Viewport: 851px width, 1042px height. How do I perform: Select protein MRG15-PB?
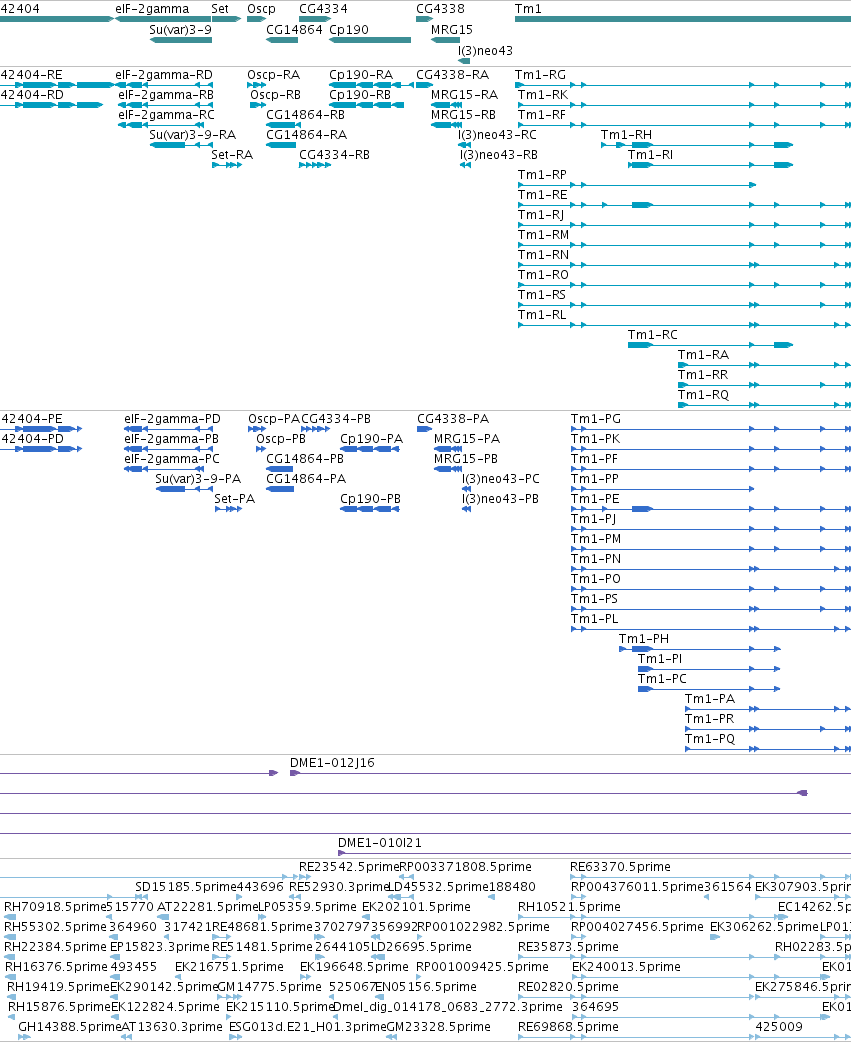click(466, 459)
